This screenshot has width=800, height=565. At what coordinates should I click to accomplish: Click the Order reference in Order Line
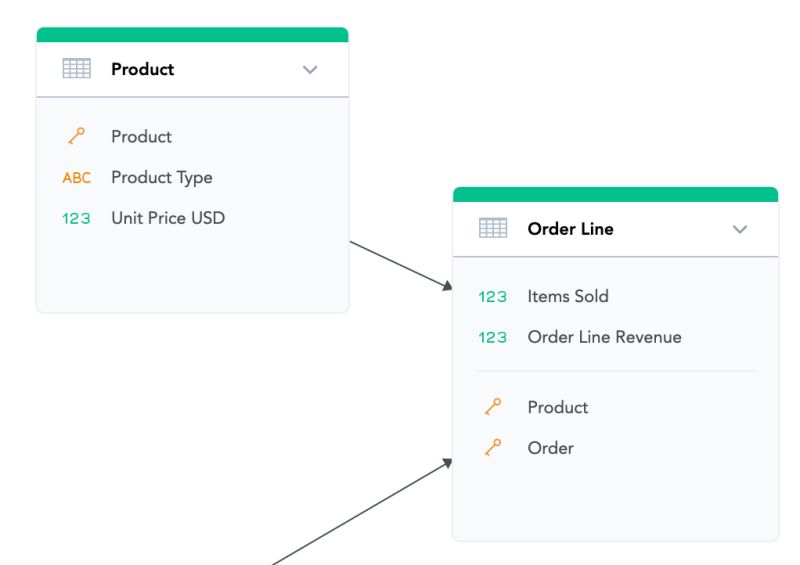pos(550,448)
